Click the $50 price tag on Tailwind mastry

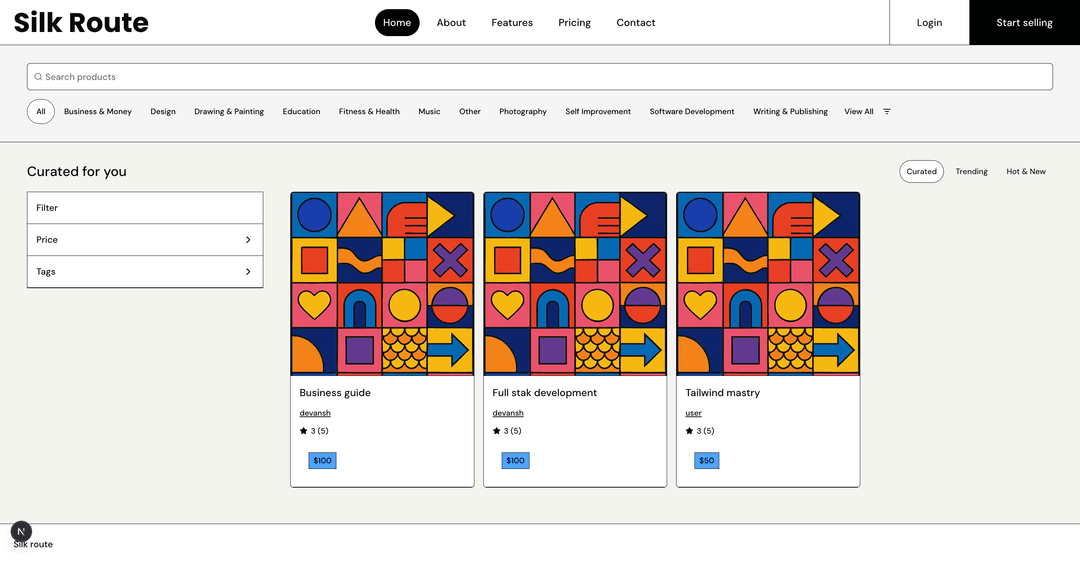point(707,461)
